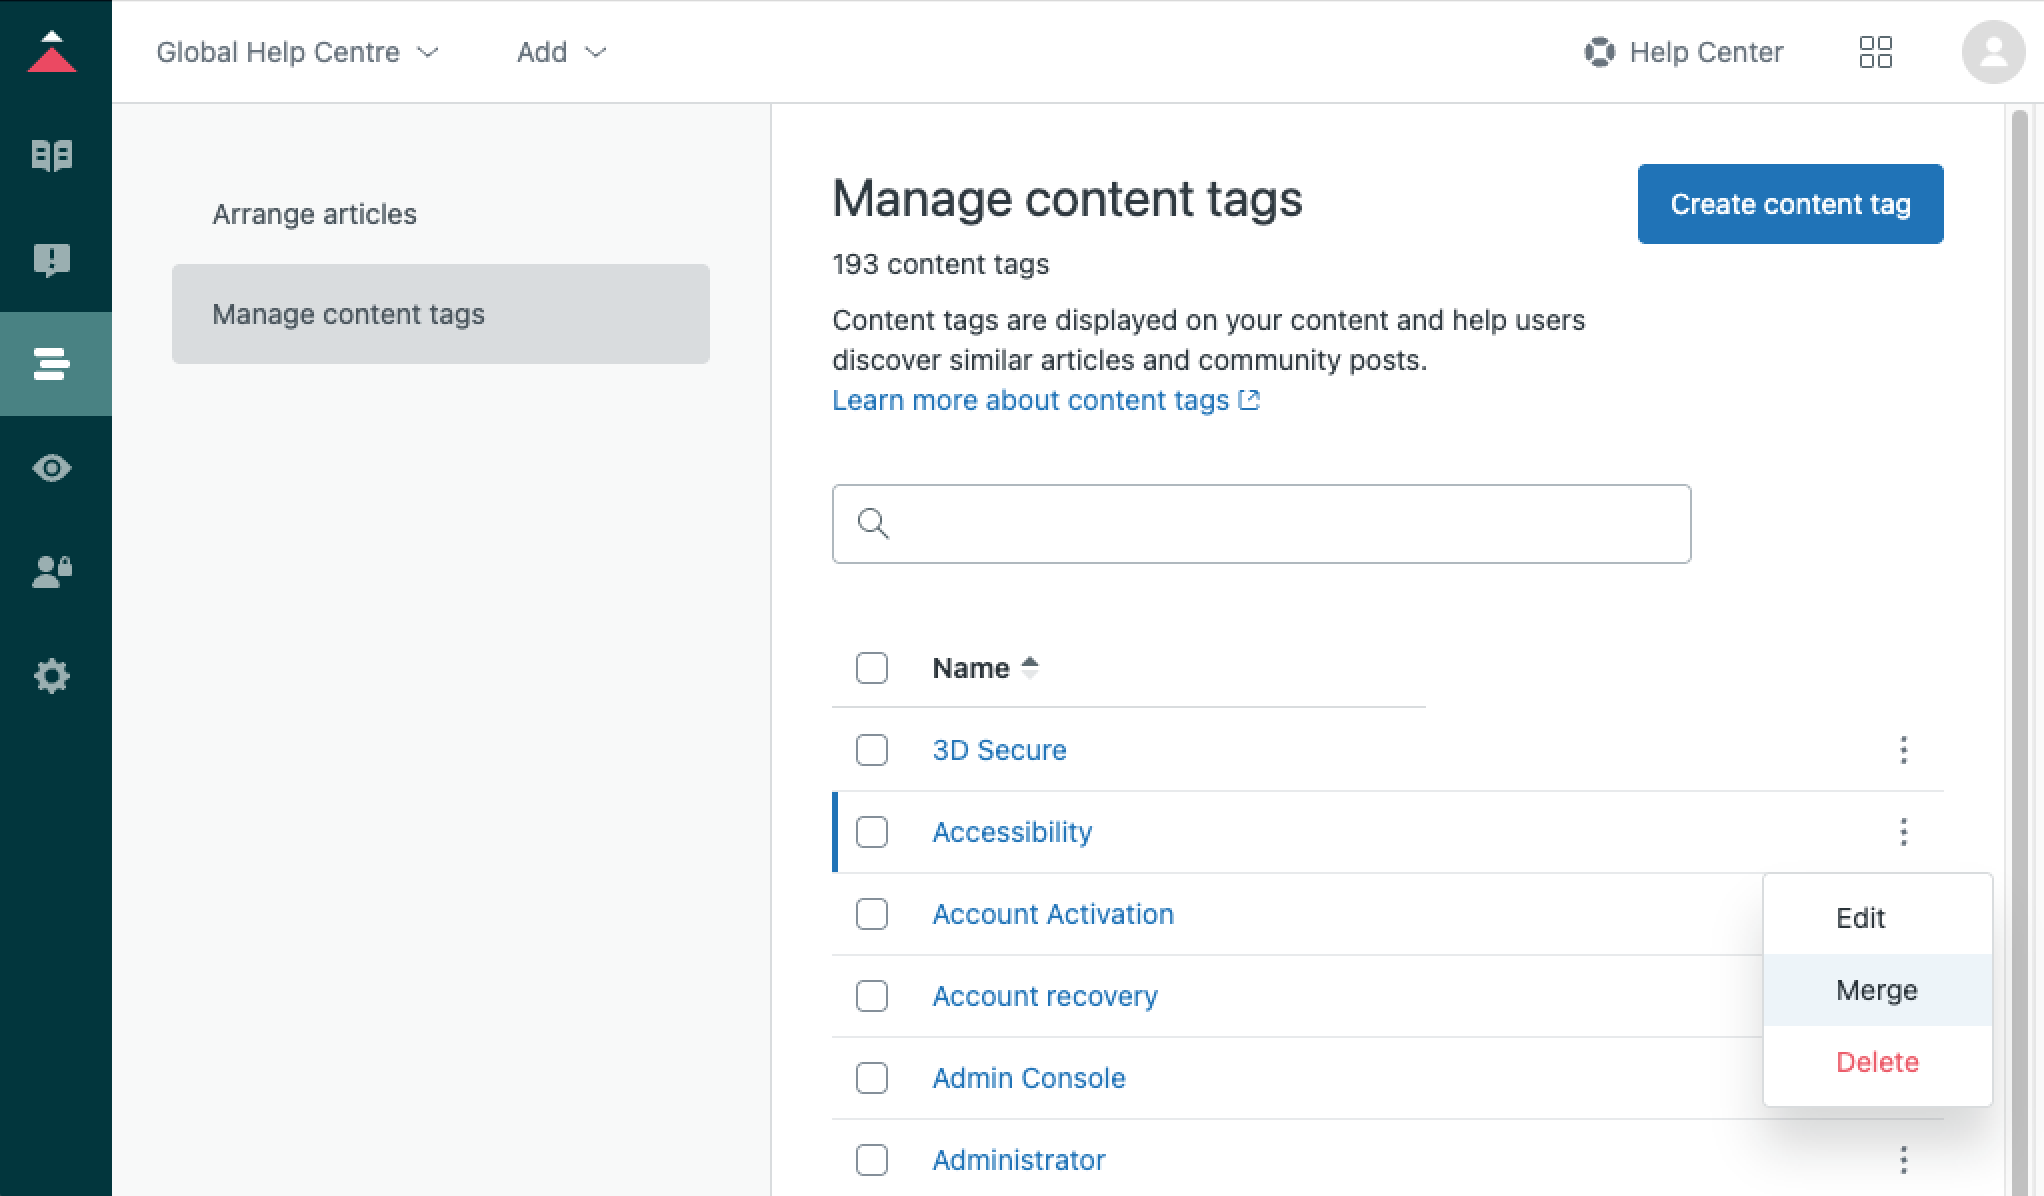The width and height of the screenshot is (2044, 1196).
Task: Open the content moderation sidebar icon
Action: pyautogui.click(x=53, y=260)
